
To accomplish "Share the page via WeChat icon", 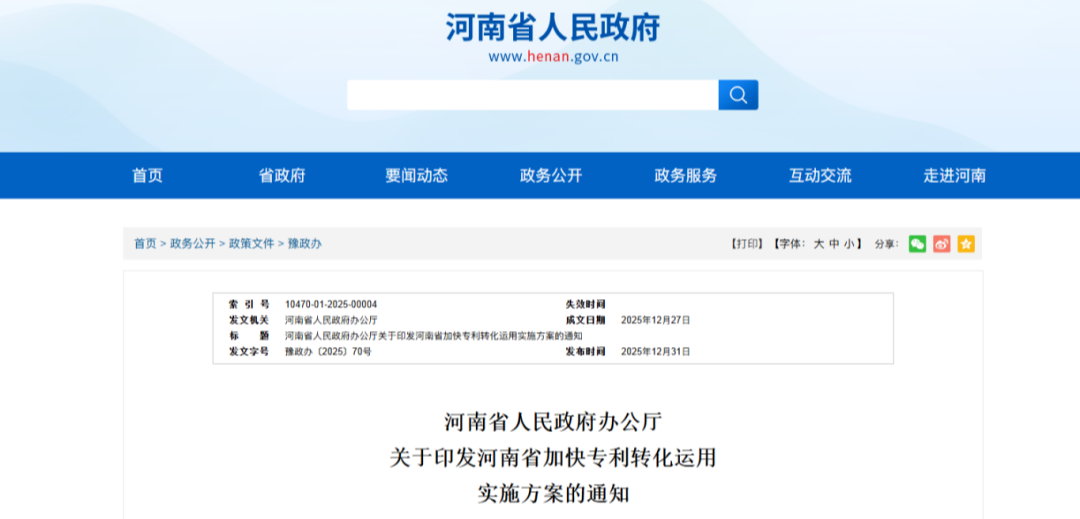I will pos(917,244).
